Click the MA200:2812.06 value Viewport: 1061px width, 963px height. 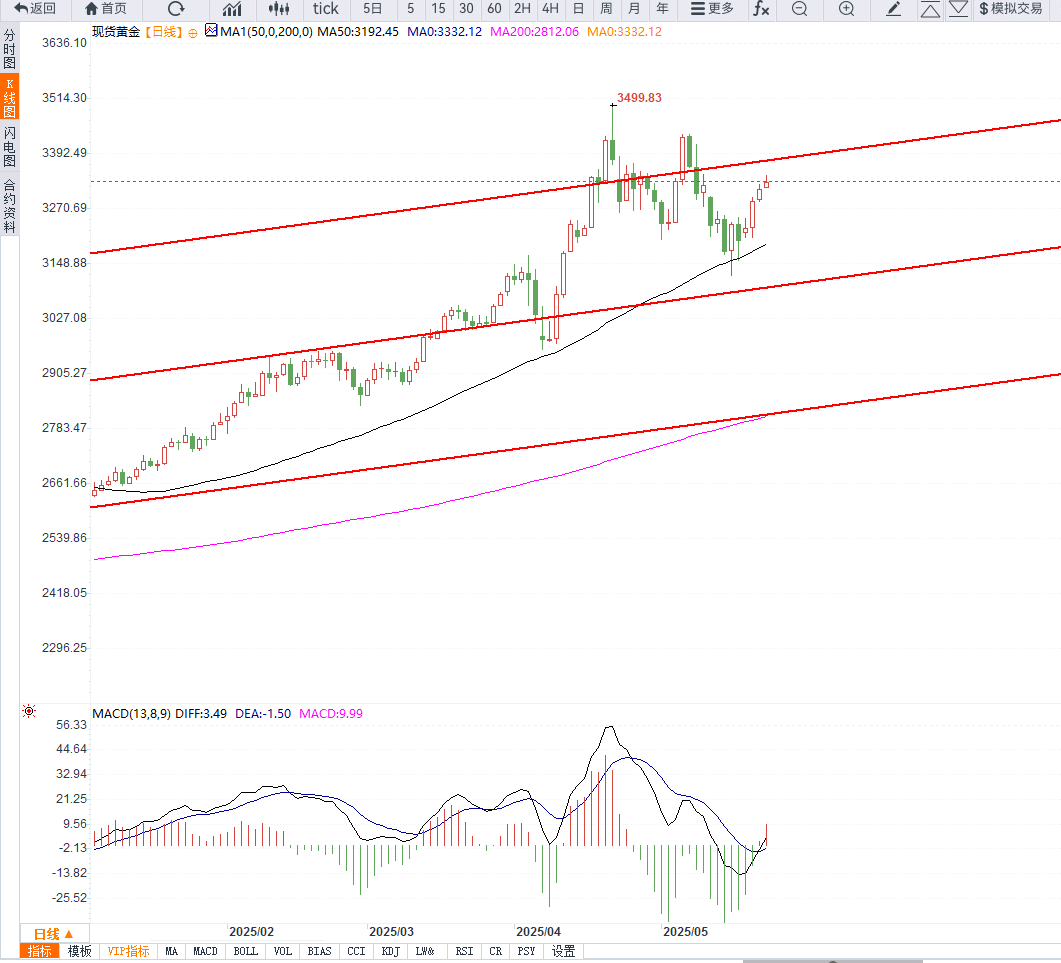click(535, 32)
